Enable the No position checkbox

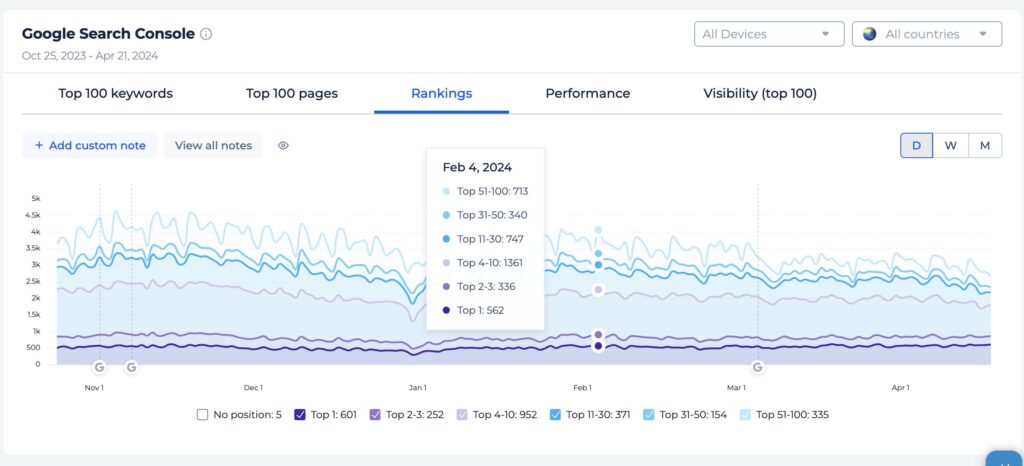pyautogui.click(x=202, y=414)
